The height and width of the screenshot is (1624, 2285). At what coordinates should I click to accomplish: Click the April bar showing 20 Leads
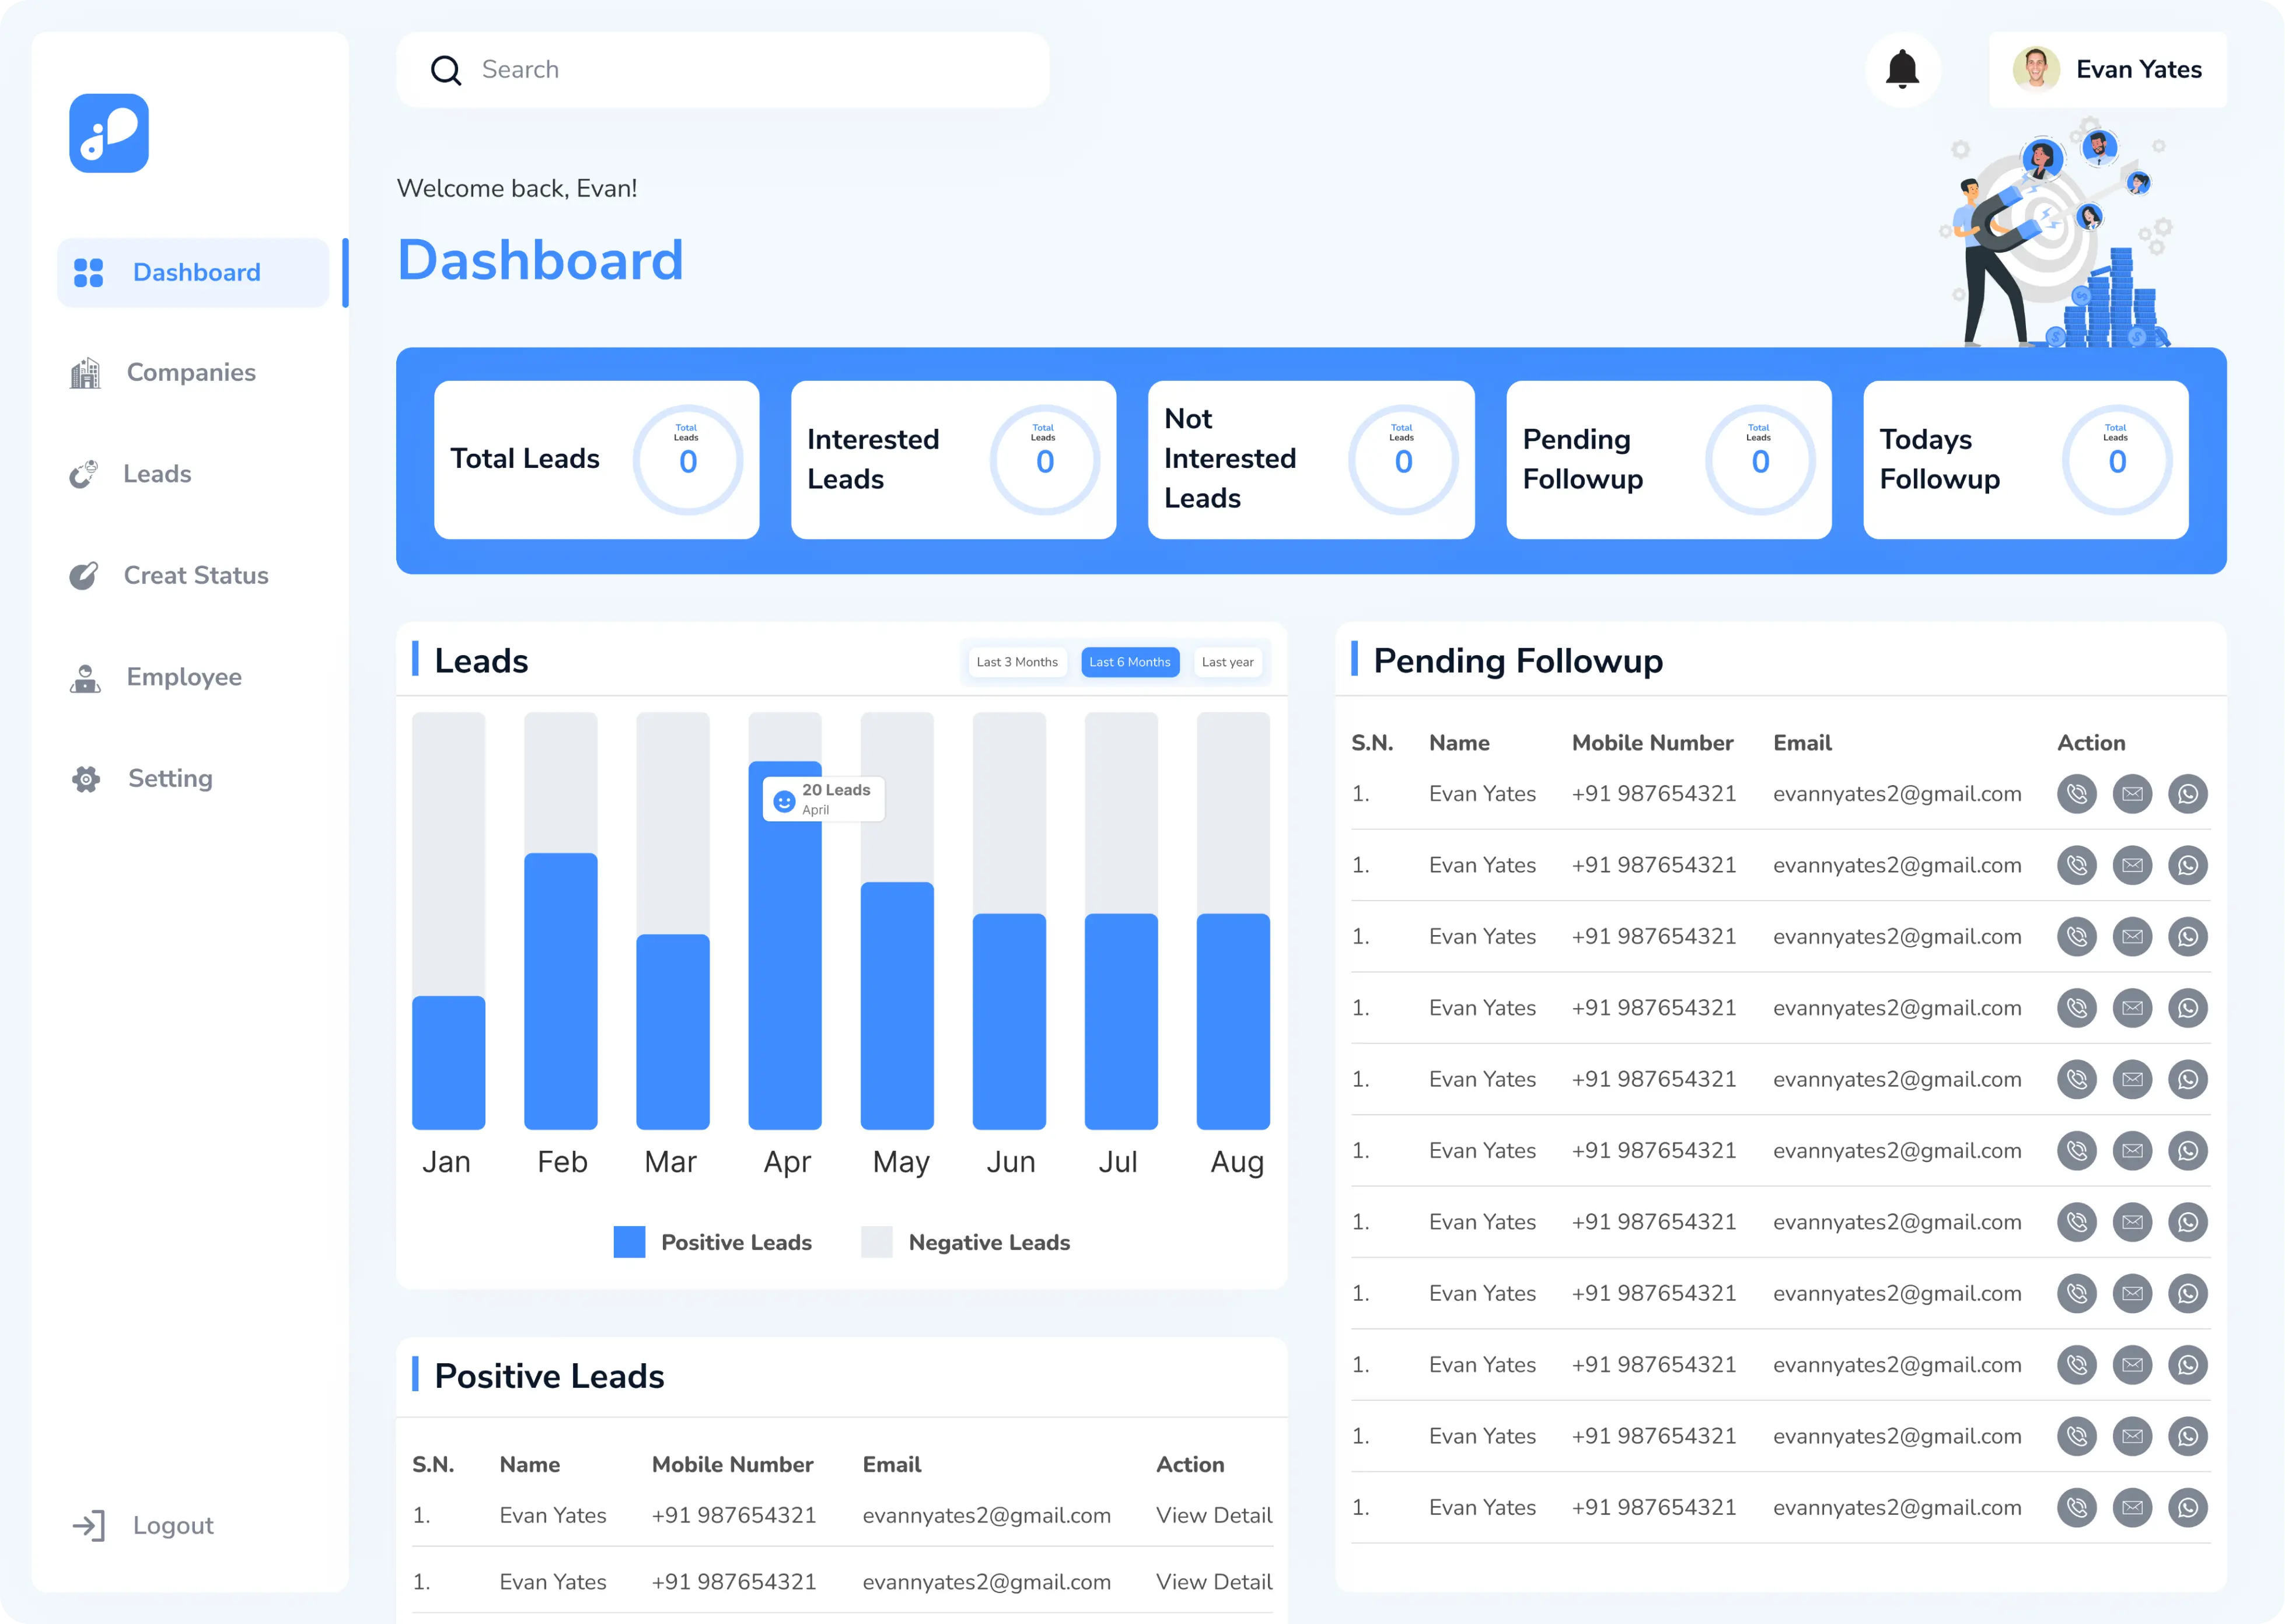click(x=786, y=950)
